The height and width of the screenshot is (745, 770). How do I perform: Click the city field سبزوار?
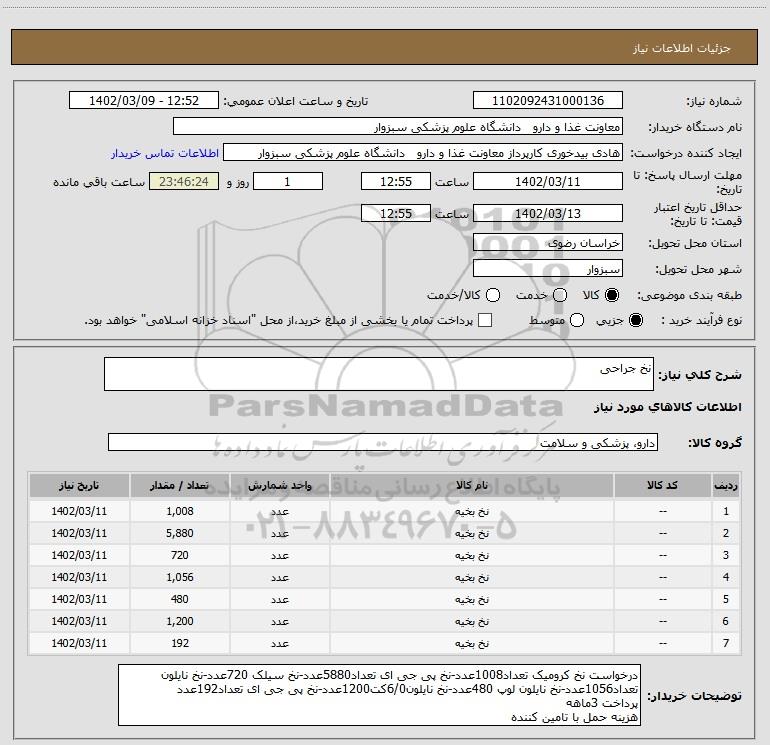point(548,269)
